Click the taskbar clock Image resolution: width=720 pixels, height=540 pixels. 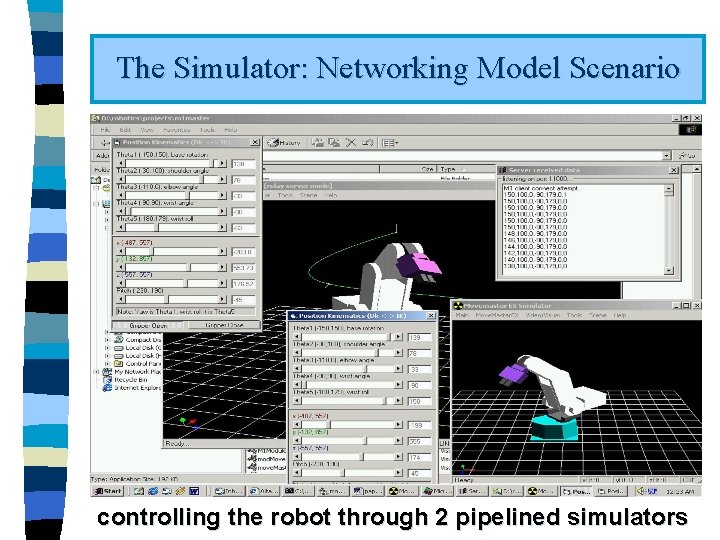pyautogui.click(x=680, y=491)
